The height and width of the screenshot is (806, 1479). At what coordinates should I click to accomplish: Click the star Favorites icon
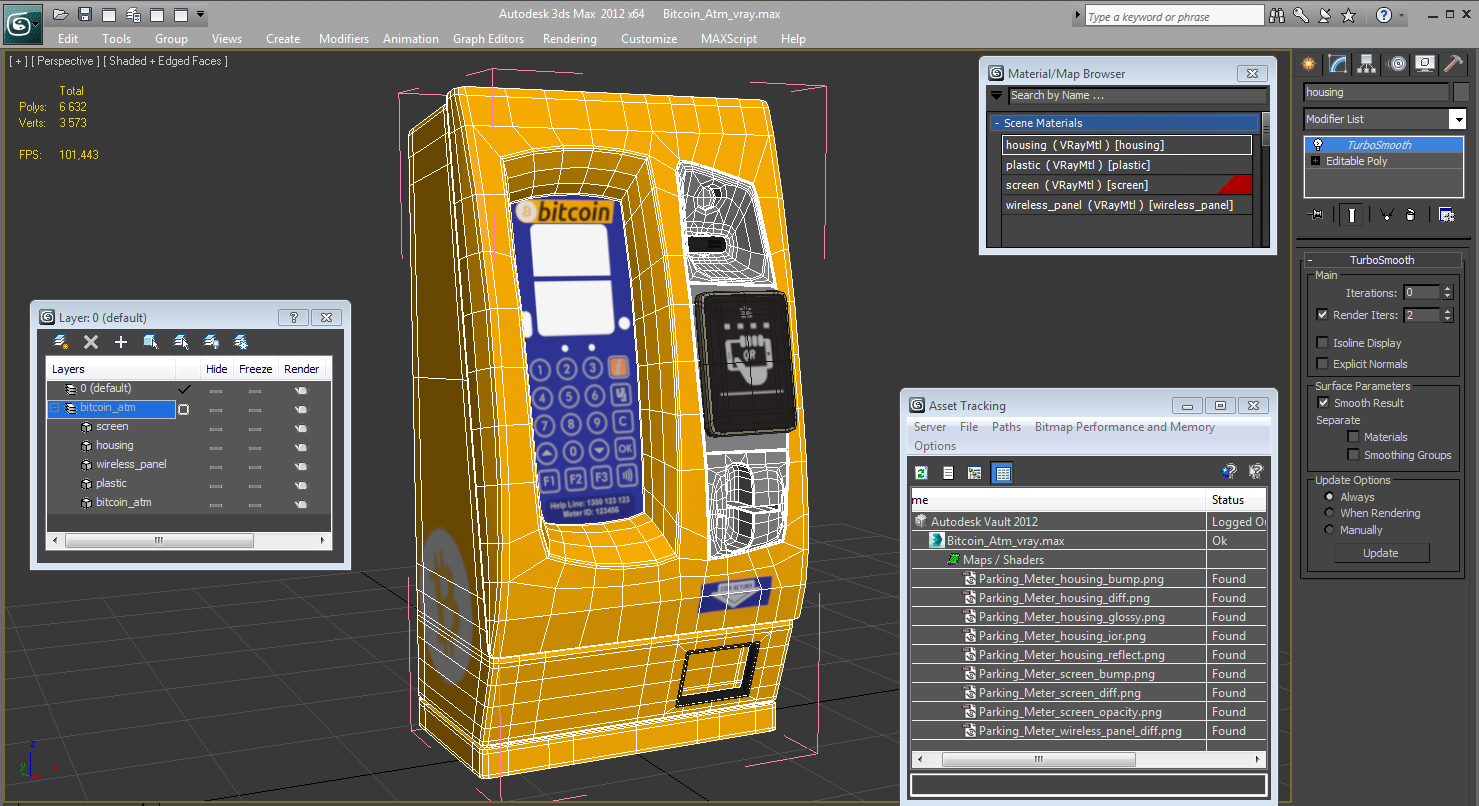click(x=1349, y=16)
